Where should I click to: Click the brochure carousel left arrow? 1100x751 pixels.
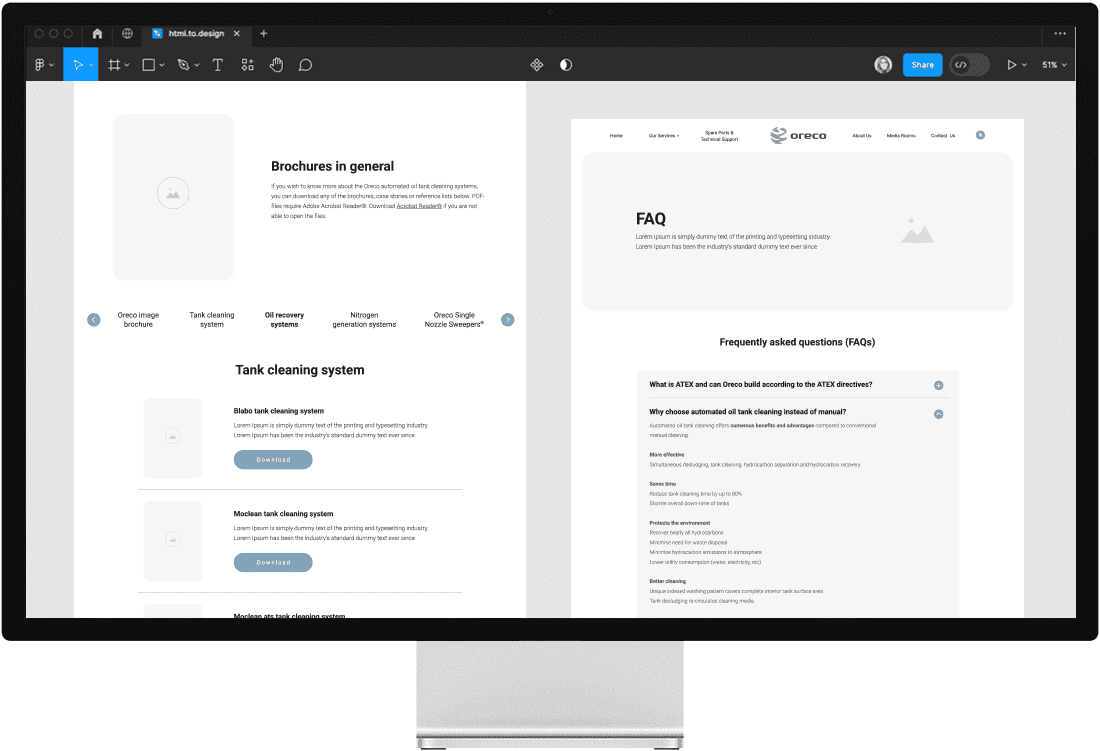93,320
